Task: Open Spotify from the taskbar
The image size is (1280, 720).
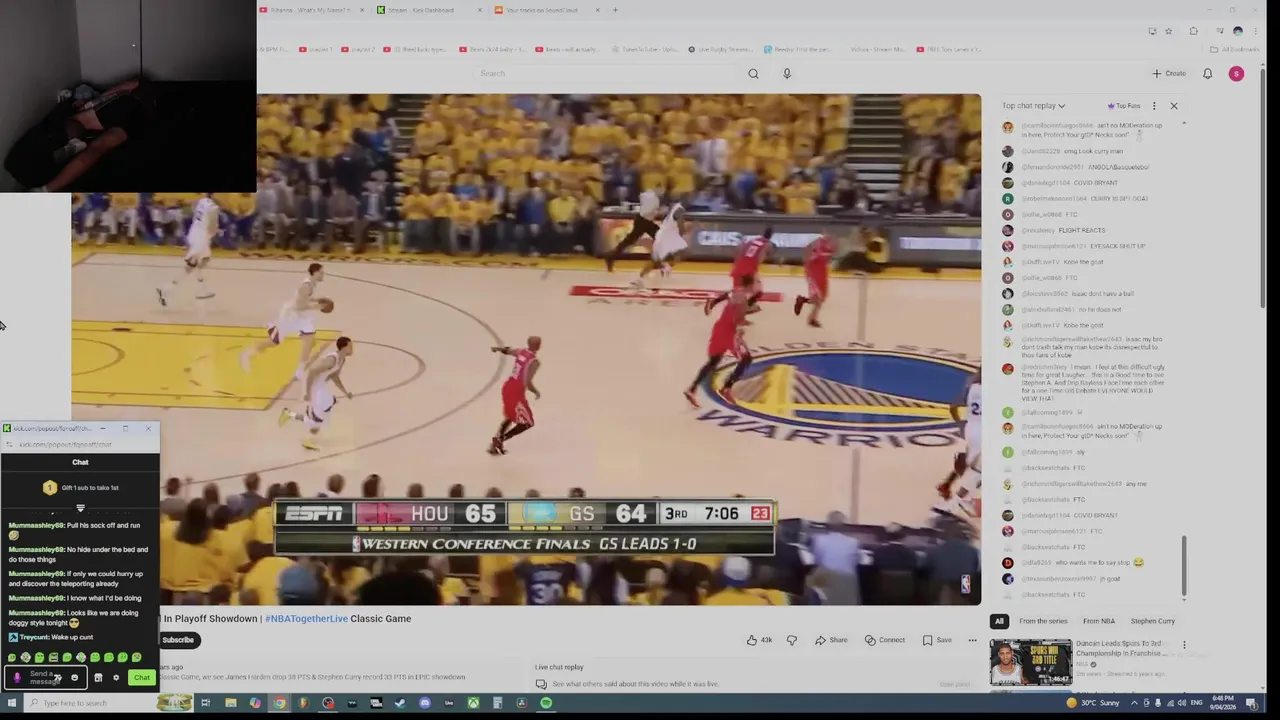Action: (x=546, y=703)
